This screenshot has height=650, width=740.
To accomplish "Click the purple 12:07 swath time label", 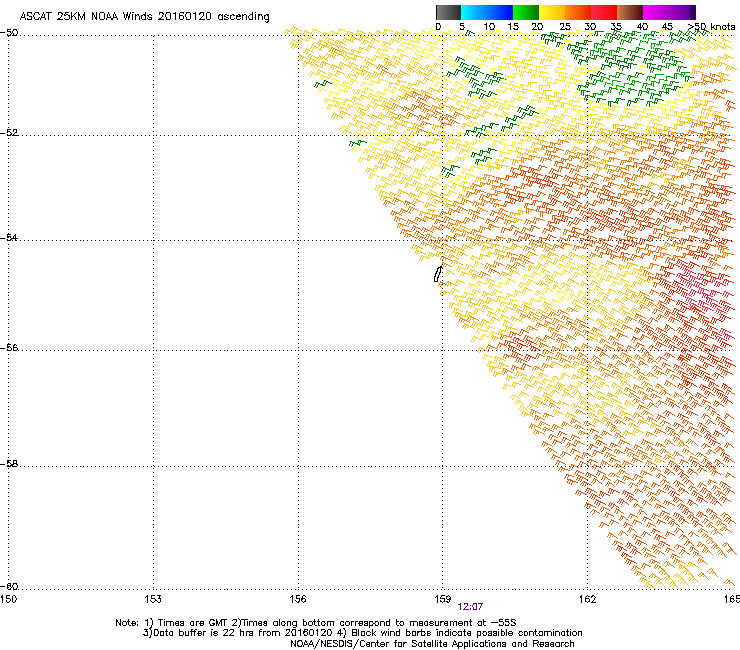I will point(470,607).
